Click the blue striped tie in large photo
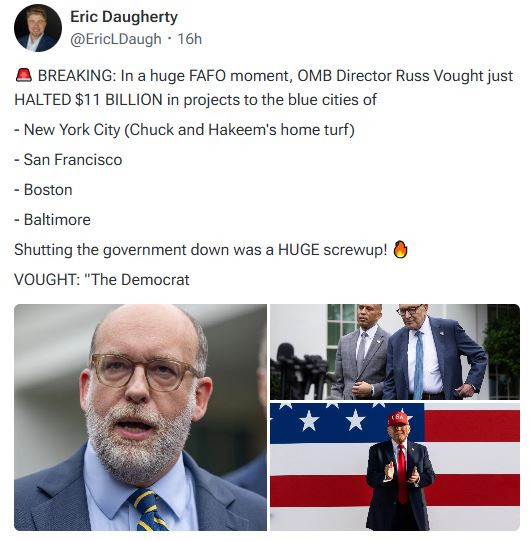Image resolution: width=530 pixels, height=541 pixels. [149, 510]
